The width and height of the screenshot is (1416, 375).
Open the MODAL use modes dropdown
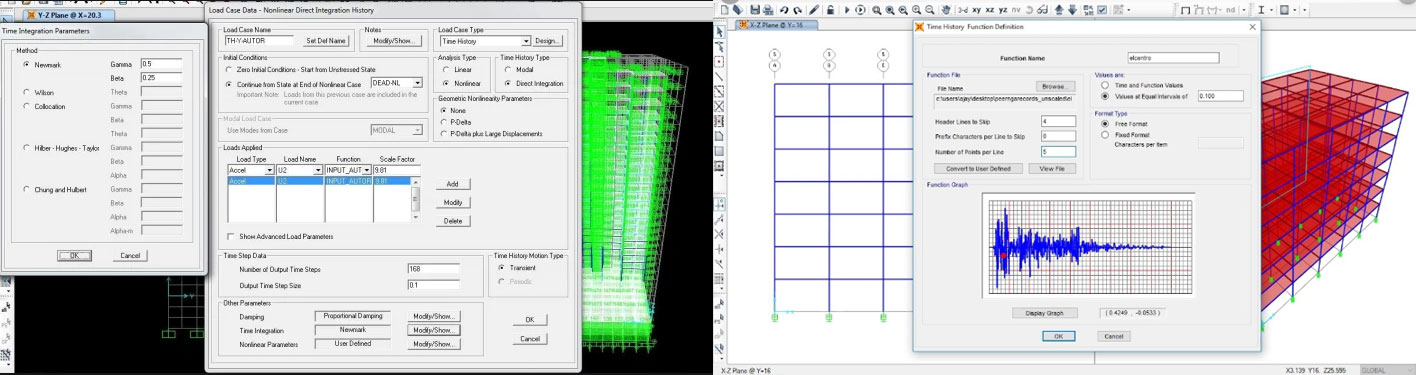coord(417,130)
